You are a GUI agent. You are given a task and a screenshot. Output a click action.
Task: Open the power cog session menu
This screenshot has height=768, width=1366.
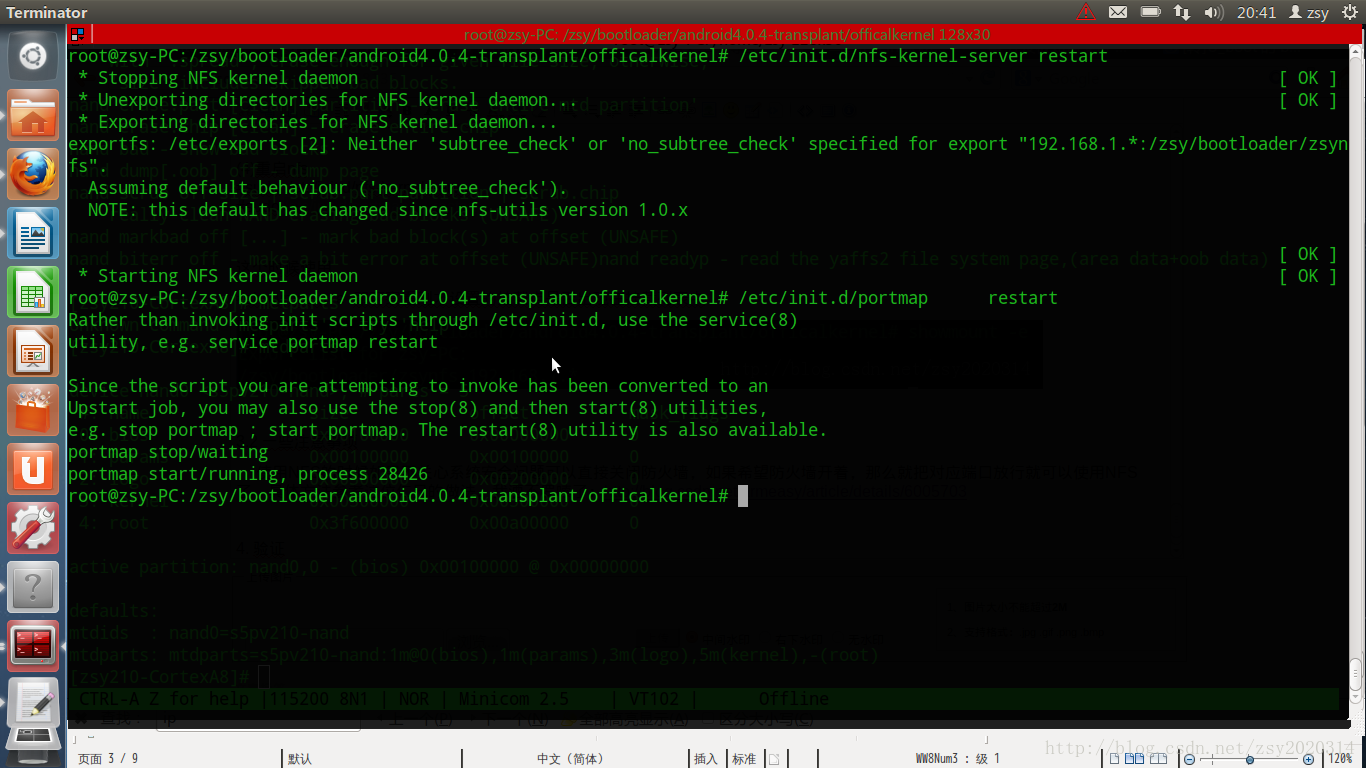coord(1350,12)
